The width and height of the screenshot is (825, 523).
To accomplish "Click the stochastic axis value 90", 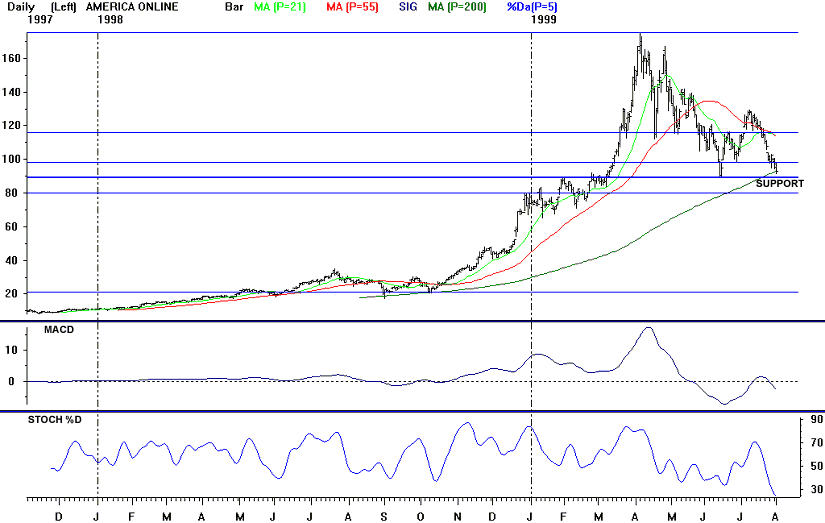I will pos(817,419).
